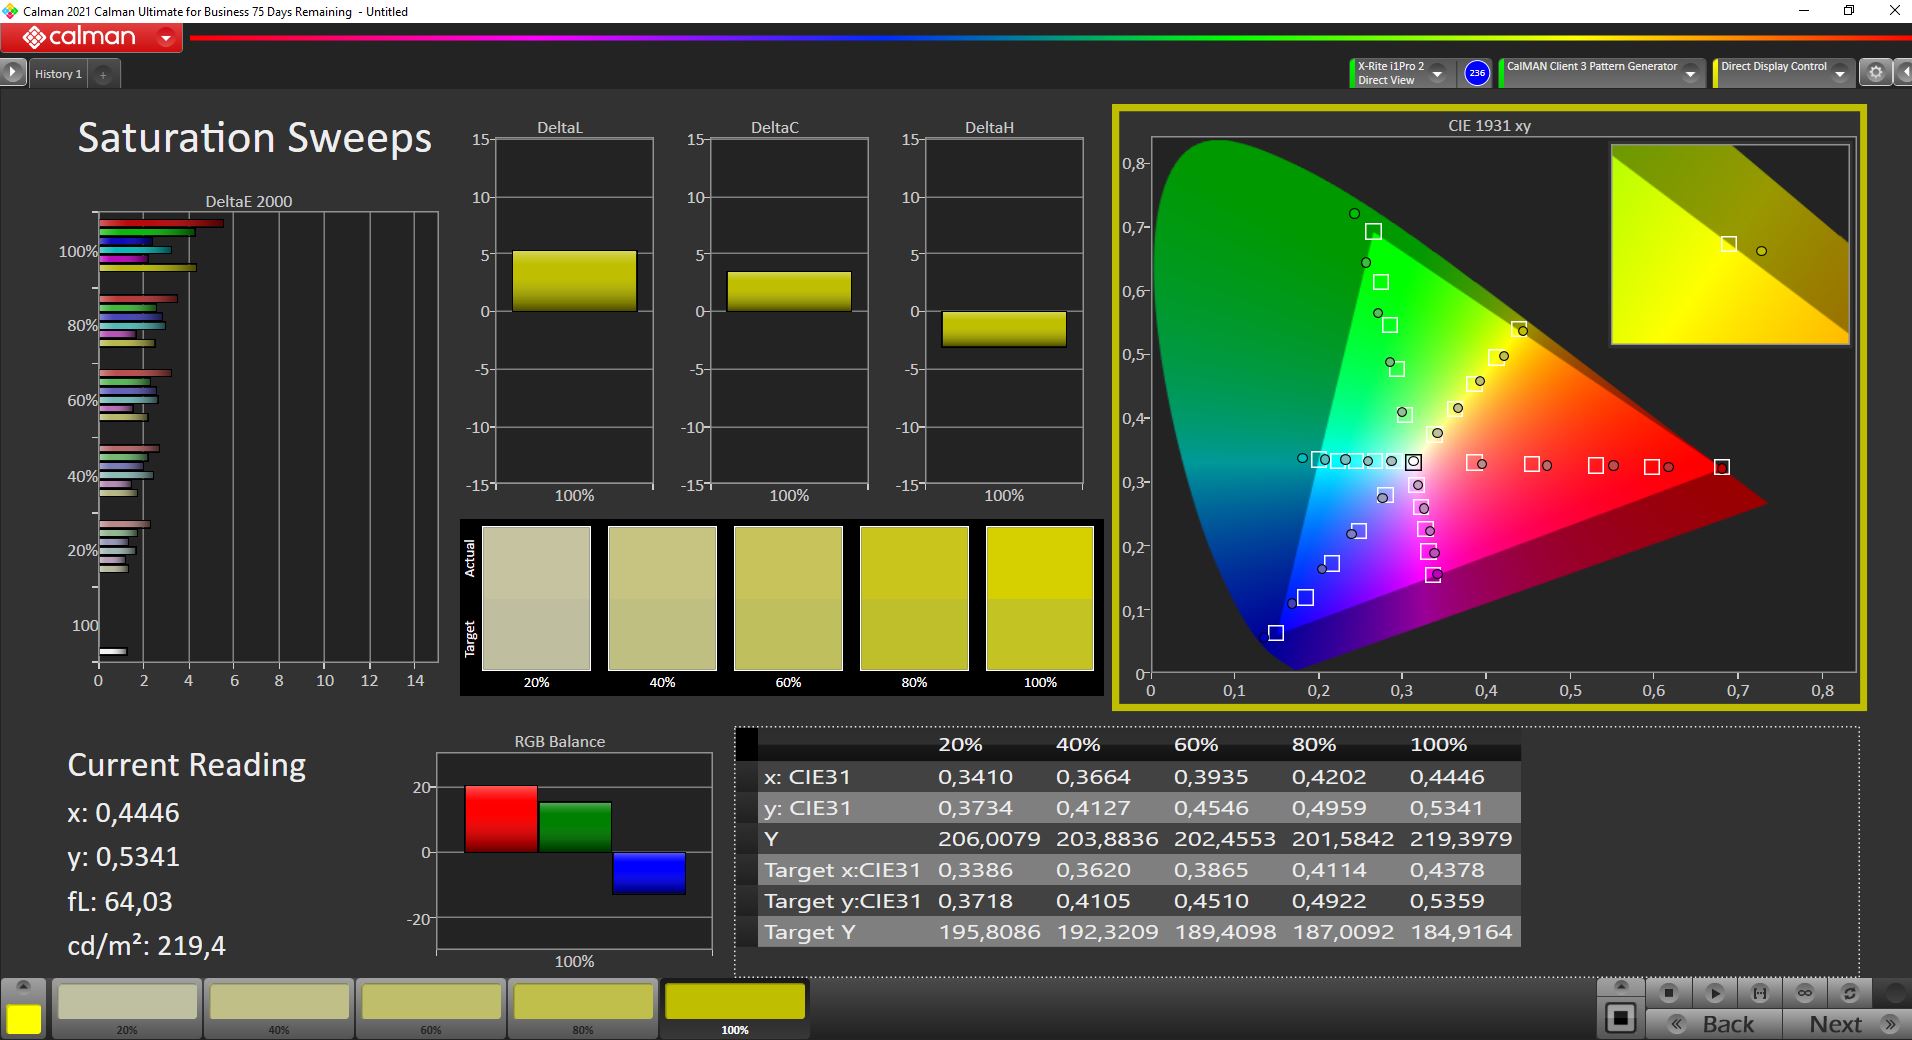Click the bracketed read series icon
The height and width of the screenshot is (1040, 1912).
pyautogui.click(x=1760, y=993)
